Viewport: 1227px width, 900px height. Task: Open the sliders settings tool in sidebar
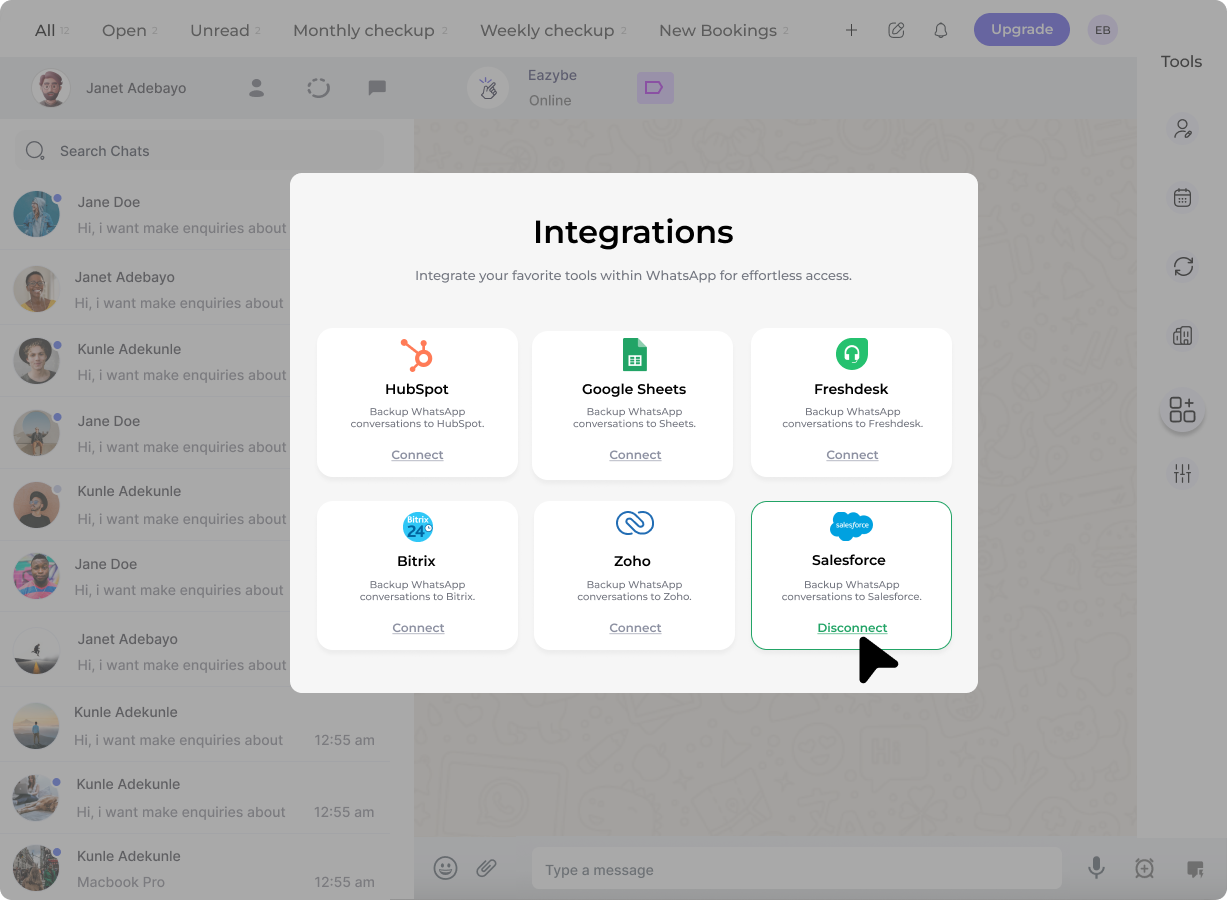[1182, 473]
